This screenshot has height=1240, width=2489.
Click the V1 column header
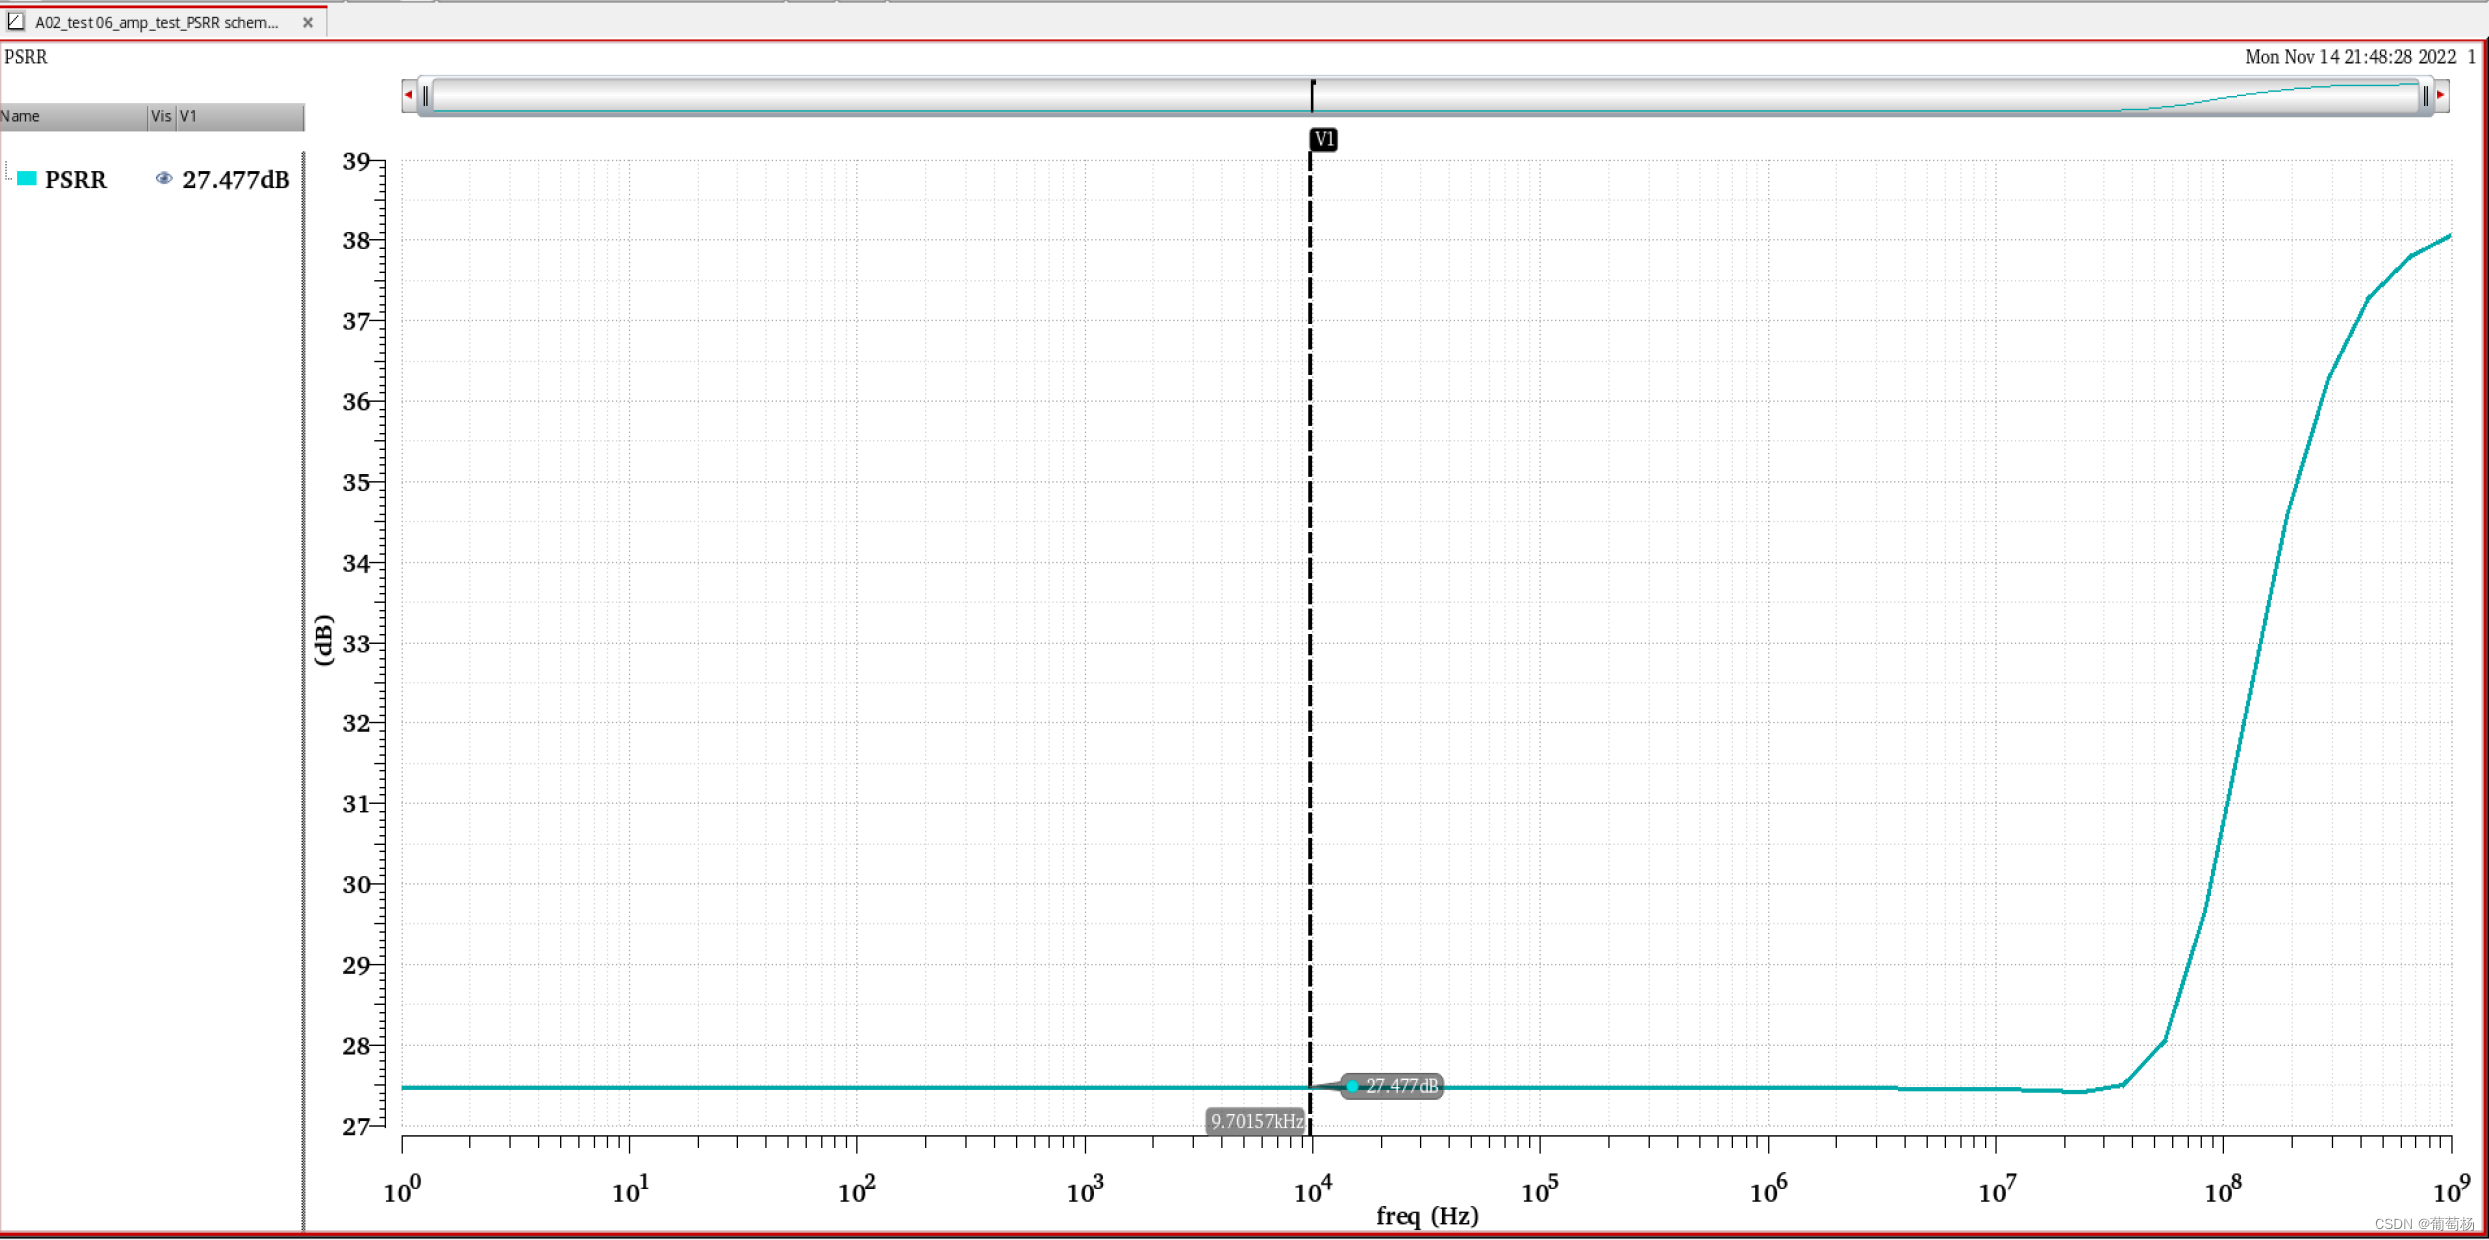(x=240, y=116)
